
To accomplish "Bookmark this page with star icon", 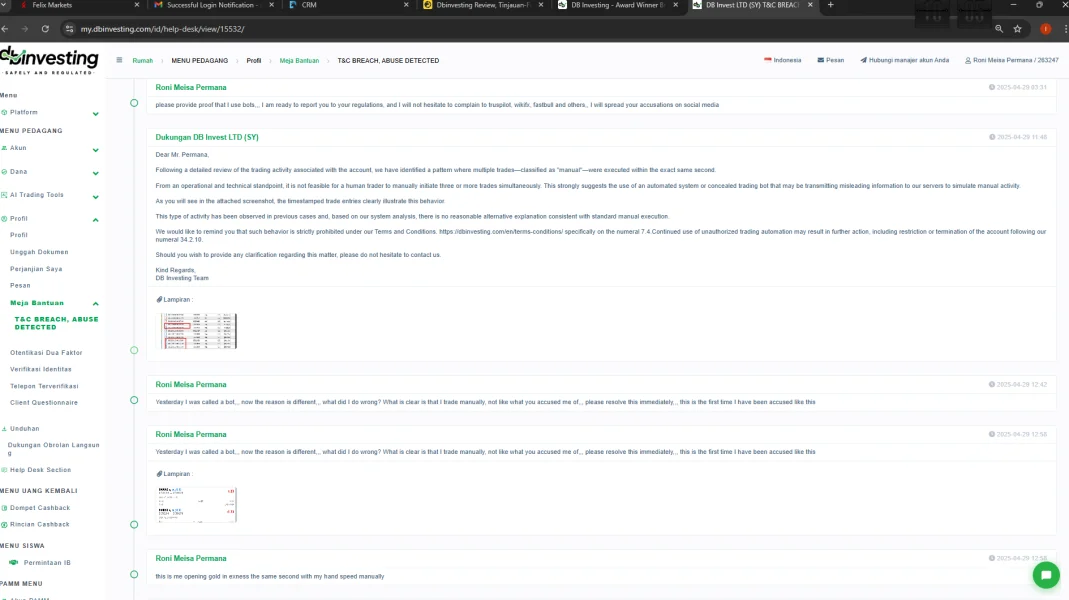I will coord(1017,29).
